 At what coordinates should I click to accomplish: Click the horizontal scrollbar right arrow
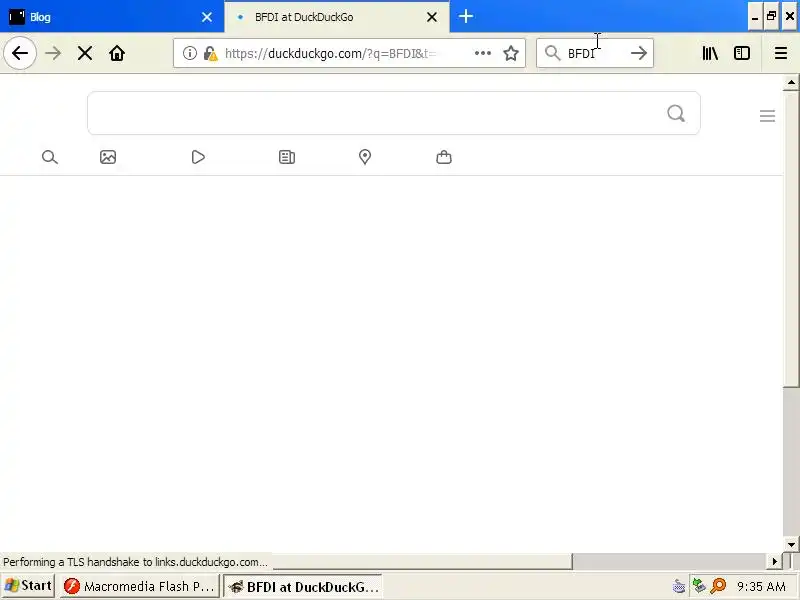coord(774,562)
